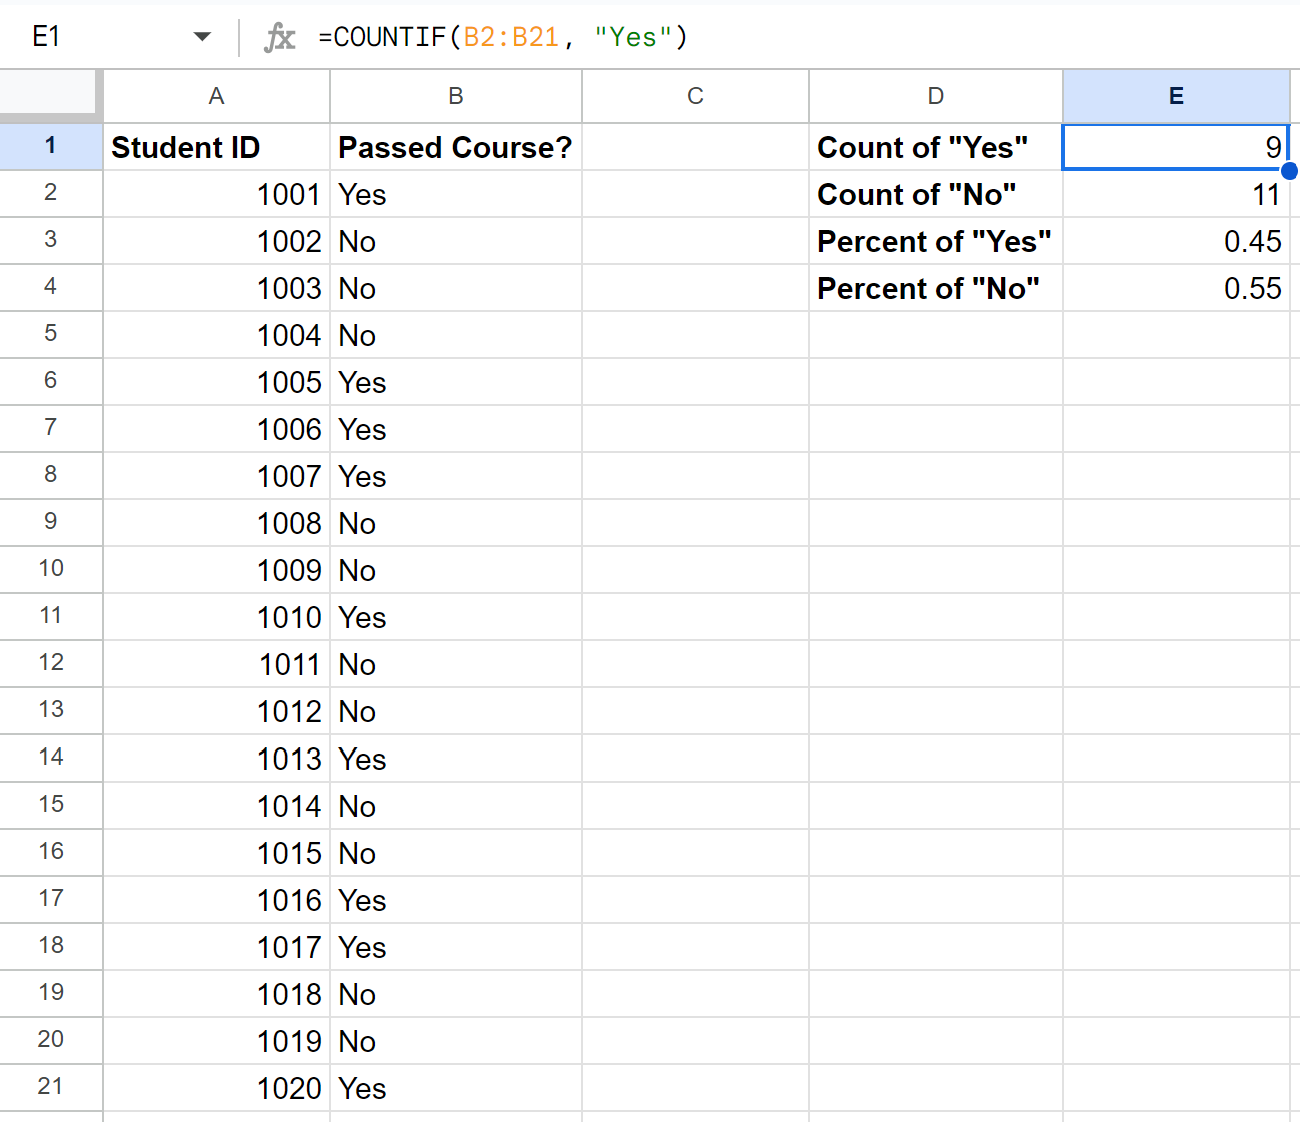Click the 'No' cell beside 1015
The width and height of the screenshot is (1300, 1122).
point(456,853)
